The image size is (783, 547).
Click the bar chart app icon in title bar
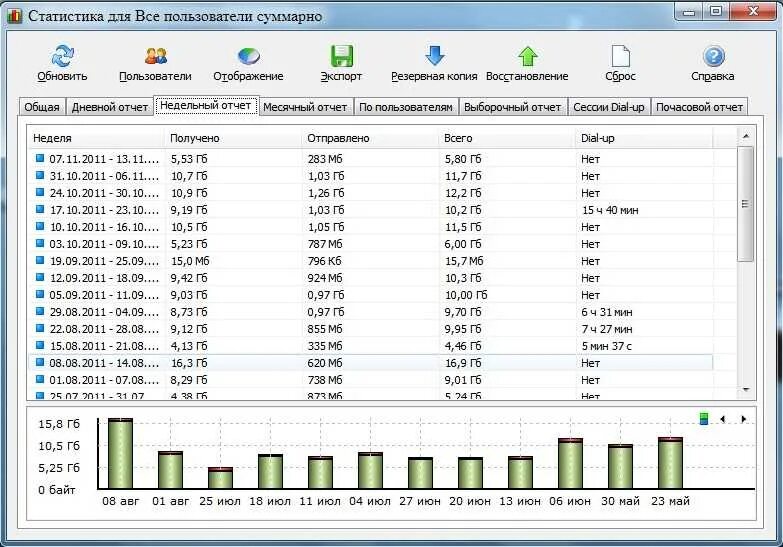click(x=14, y=16)
